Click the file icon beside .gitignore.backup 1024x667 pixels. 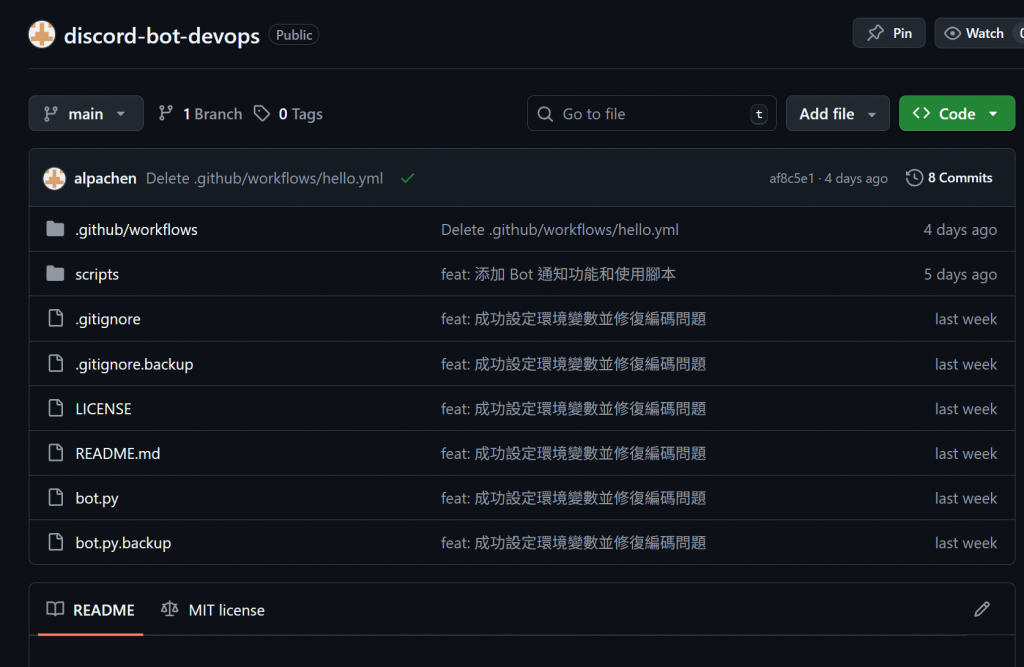[56, 363]
